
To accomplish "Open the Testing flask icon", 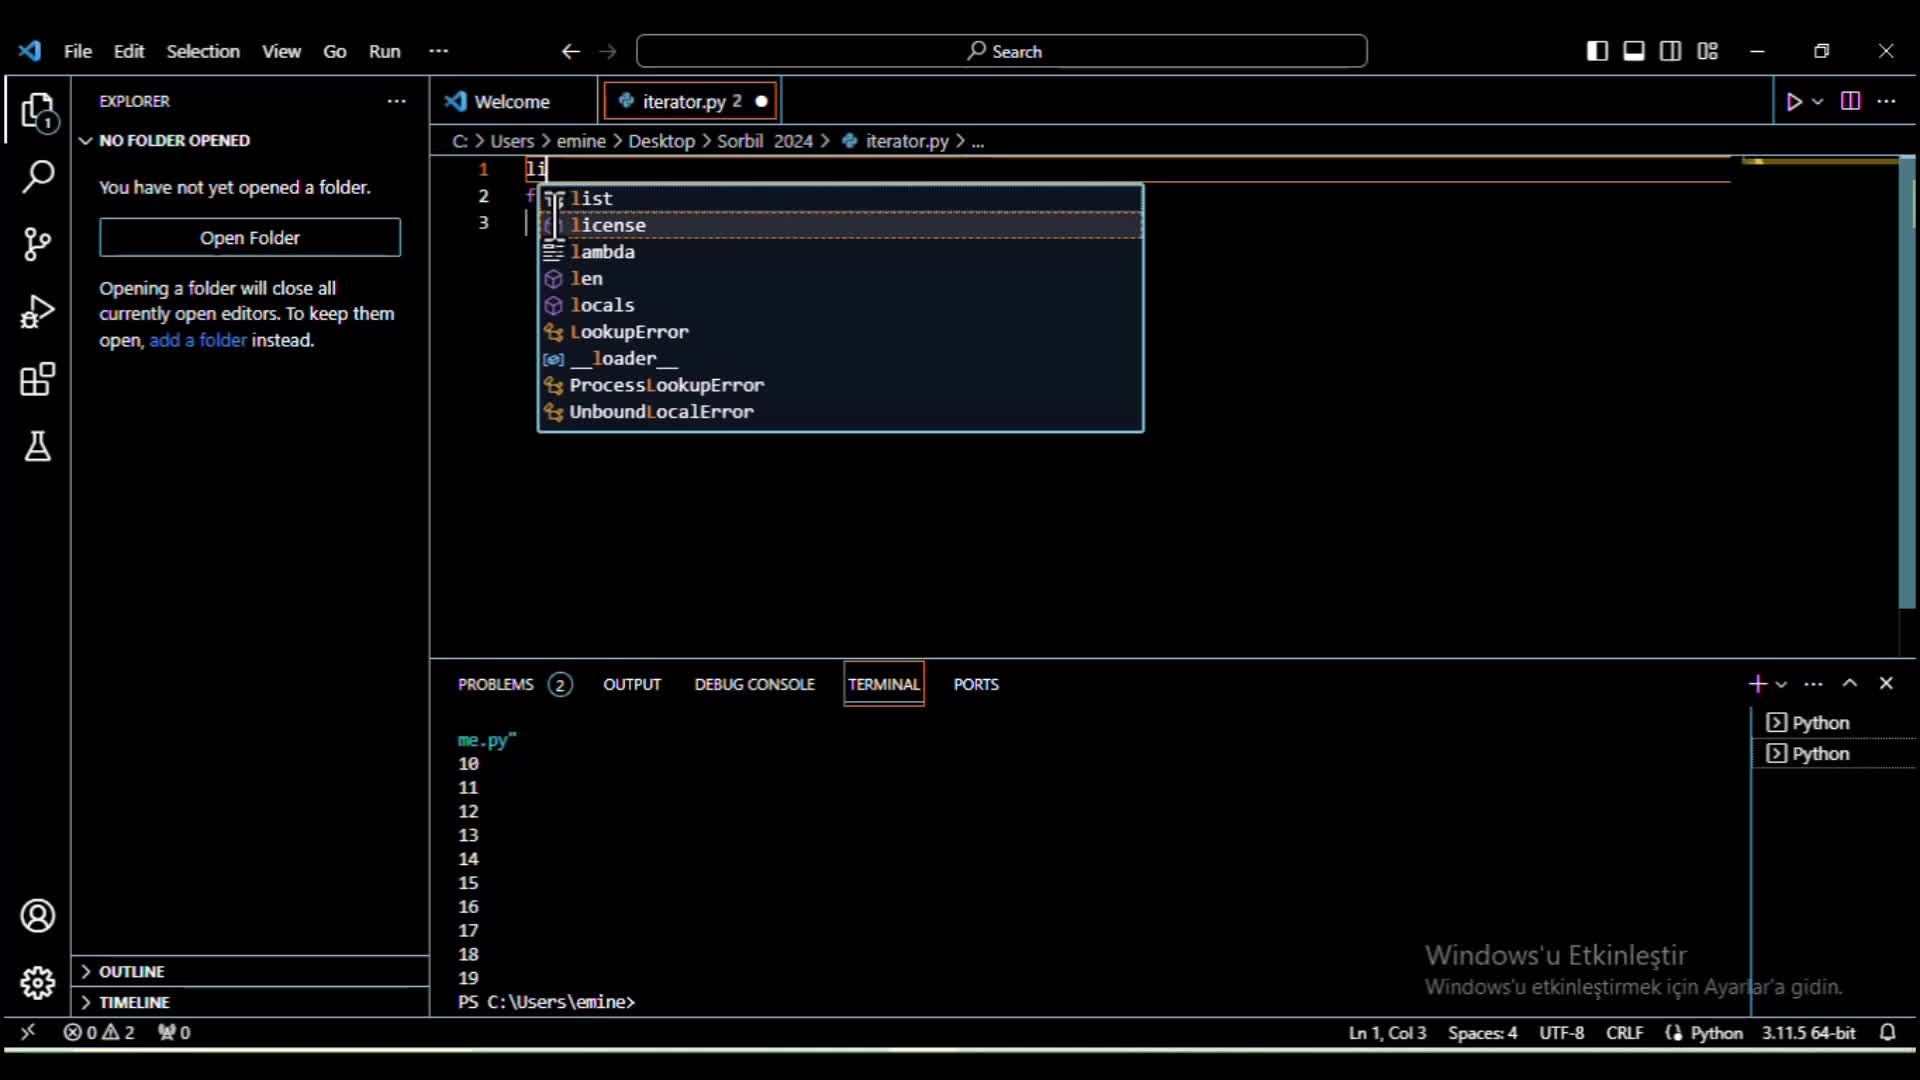I will pyautogui.click(x=38, y=446).
